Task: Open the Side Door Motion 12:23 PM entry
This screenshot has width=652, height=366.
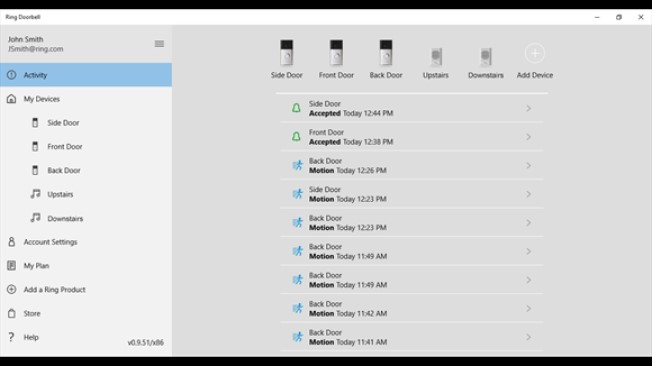Action: pos(412,194)
